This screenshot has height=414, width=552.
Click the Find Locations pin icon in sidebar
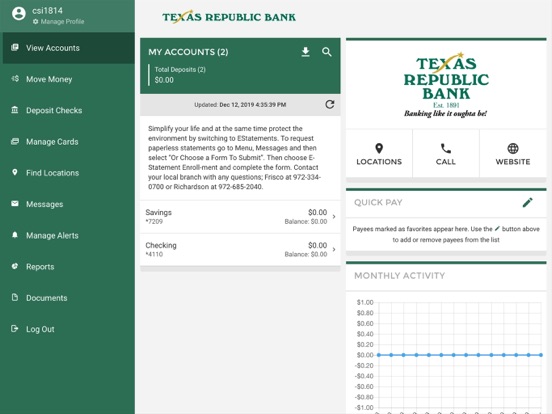pyautogui.click(x=15, y=172)
